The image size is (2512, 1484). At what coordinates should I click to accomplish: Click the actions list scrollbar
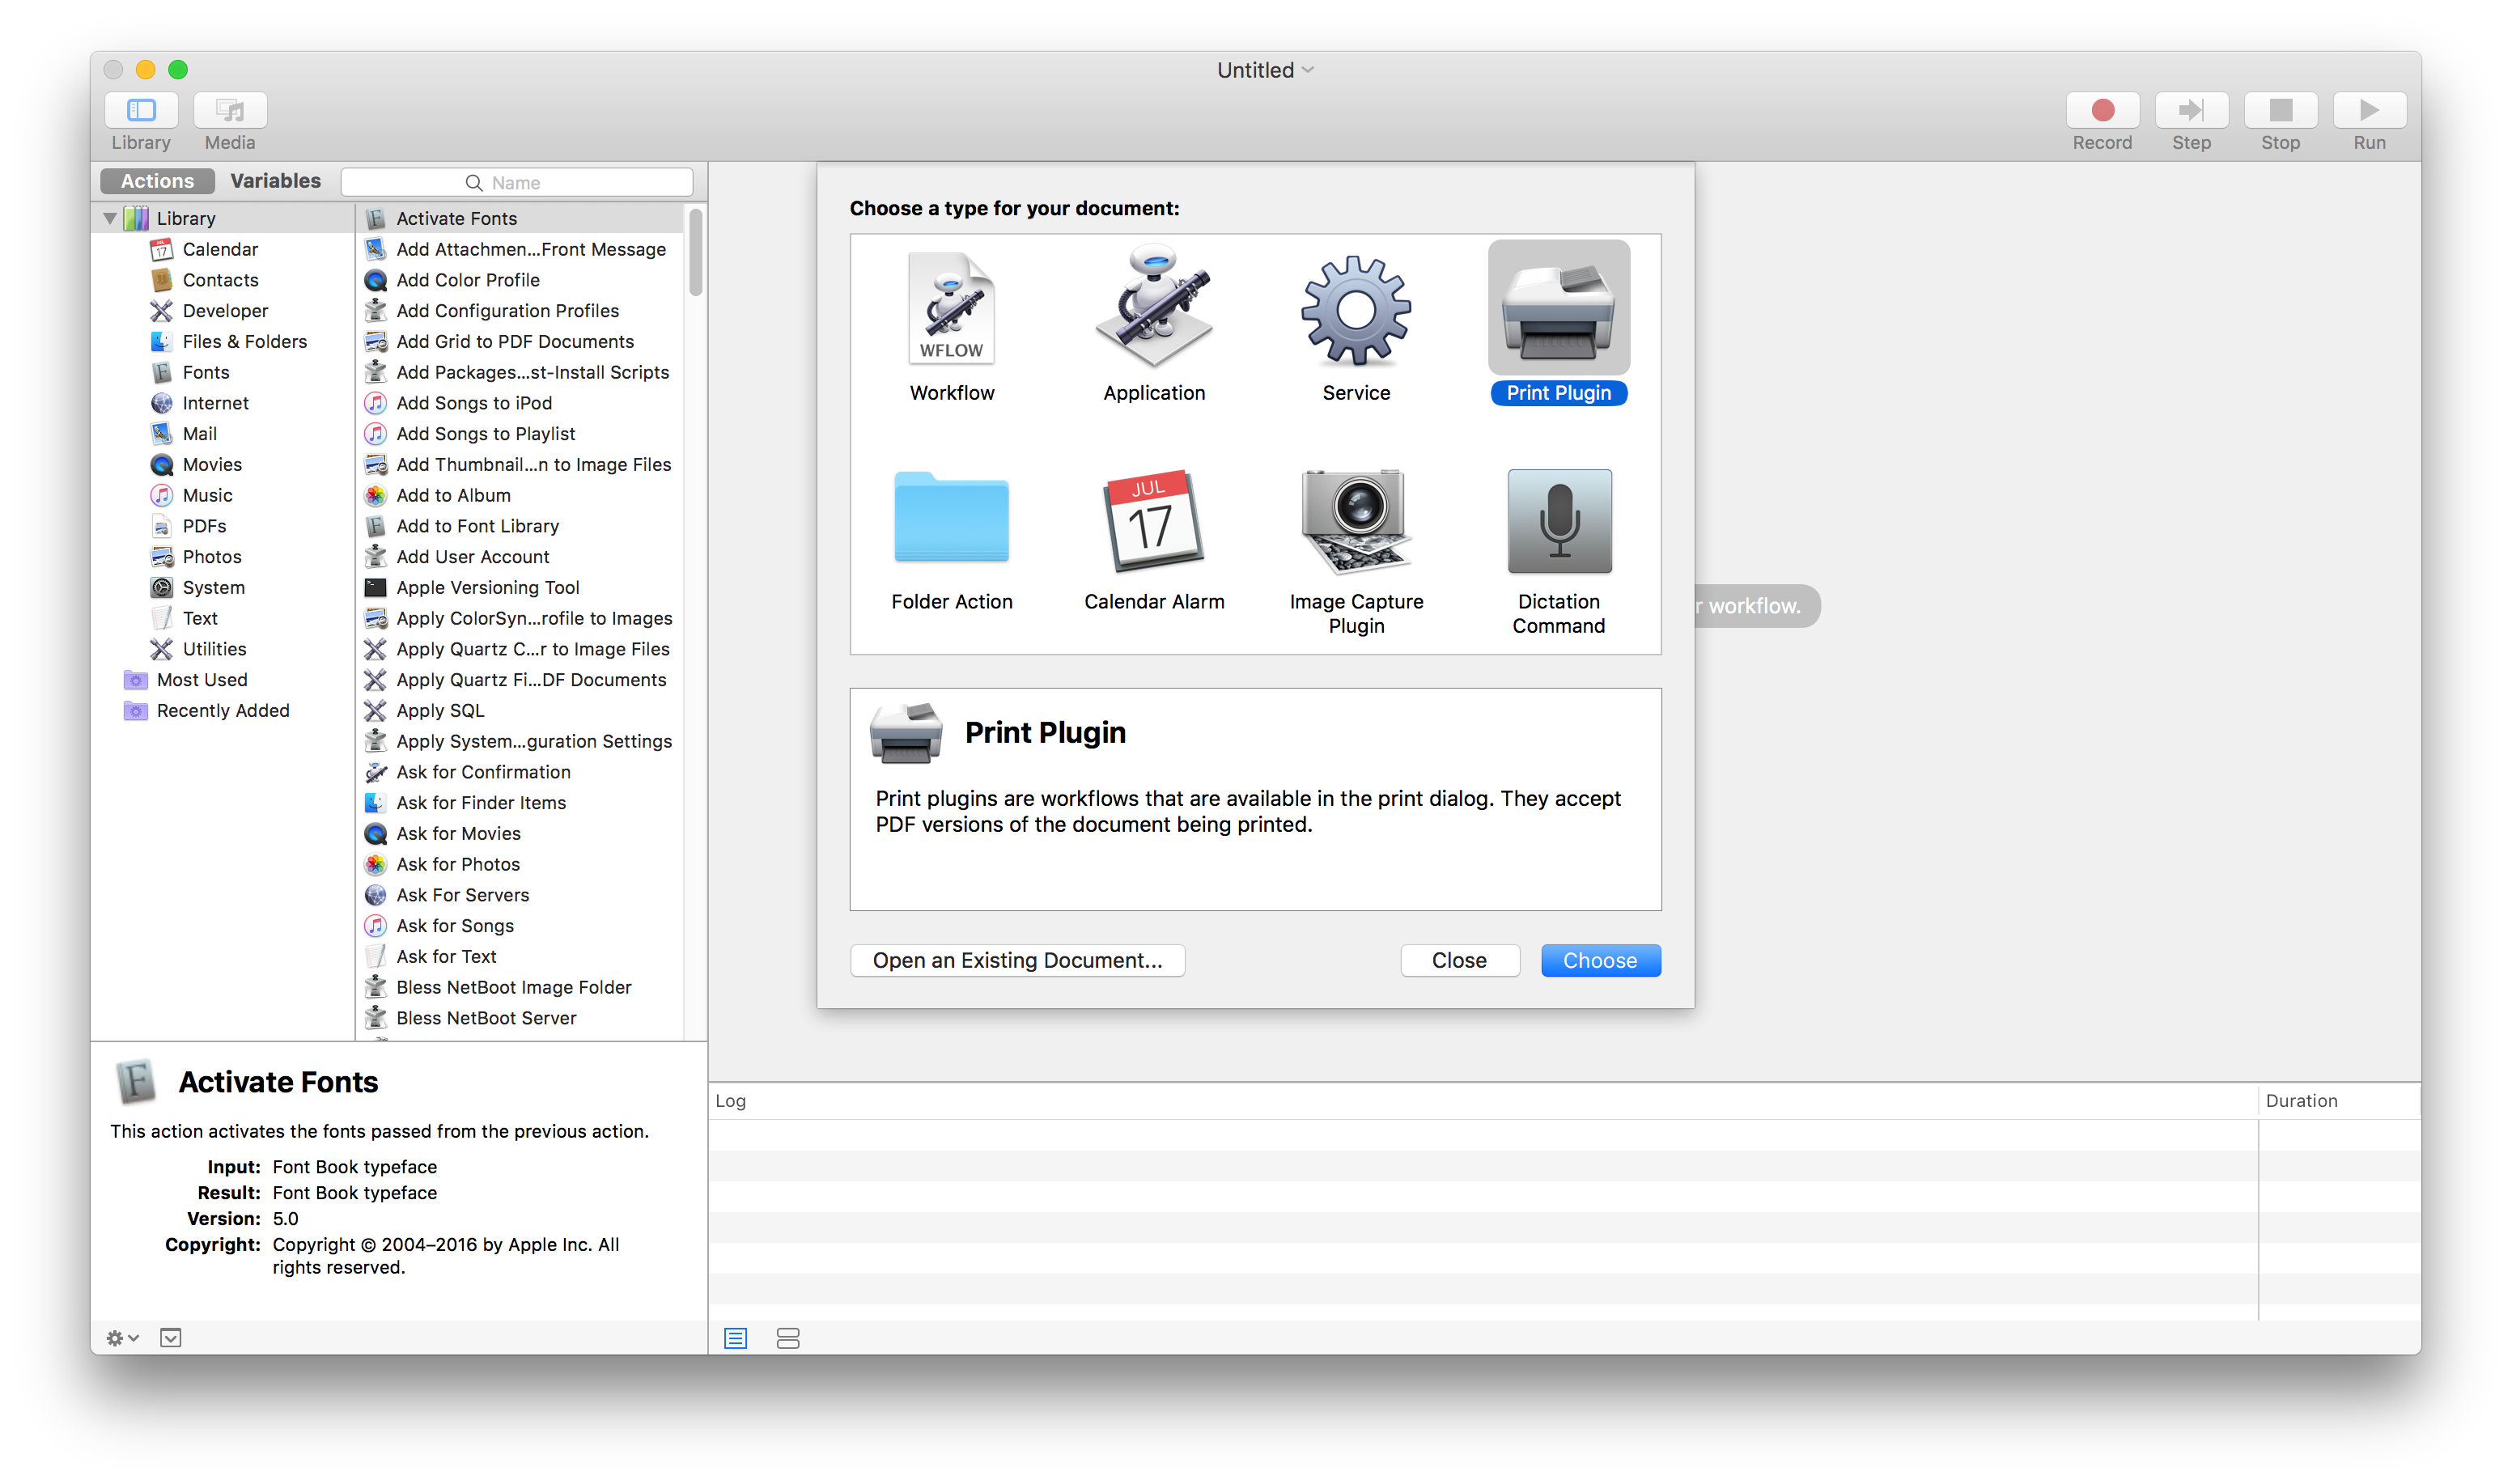coord(696,252)
